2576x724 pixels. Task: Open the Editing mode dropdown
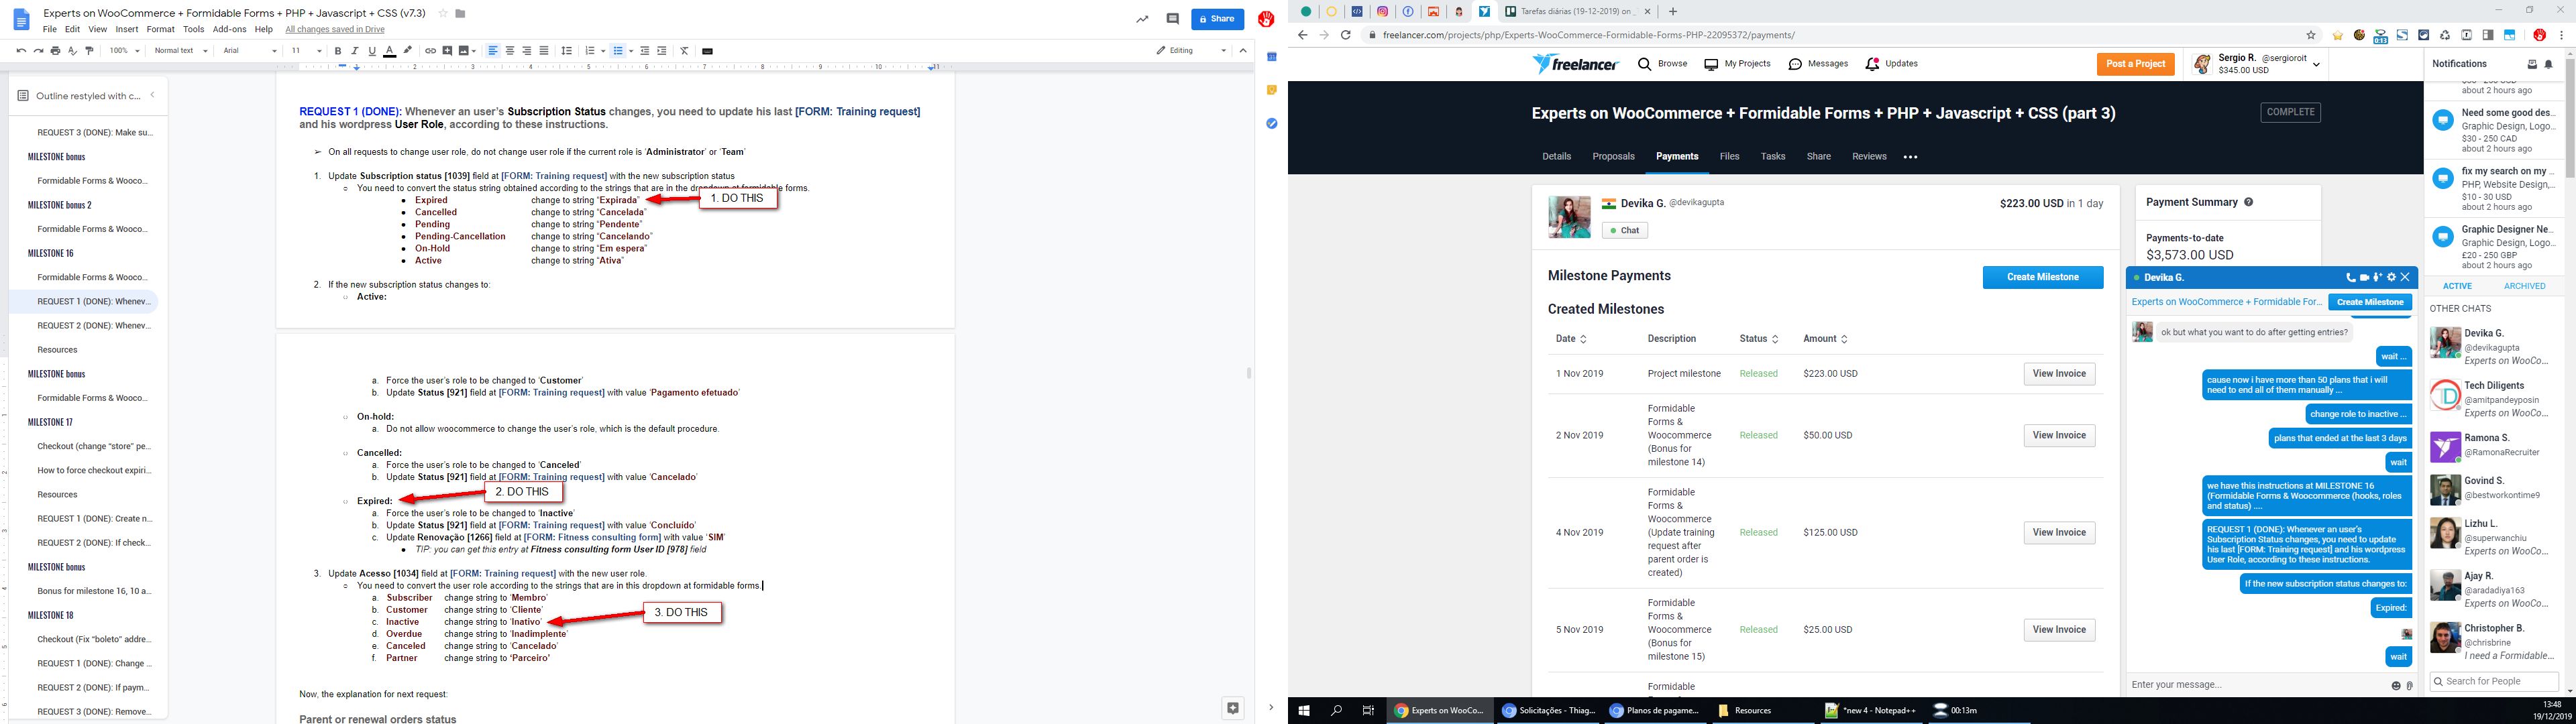1191,51
